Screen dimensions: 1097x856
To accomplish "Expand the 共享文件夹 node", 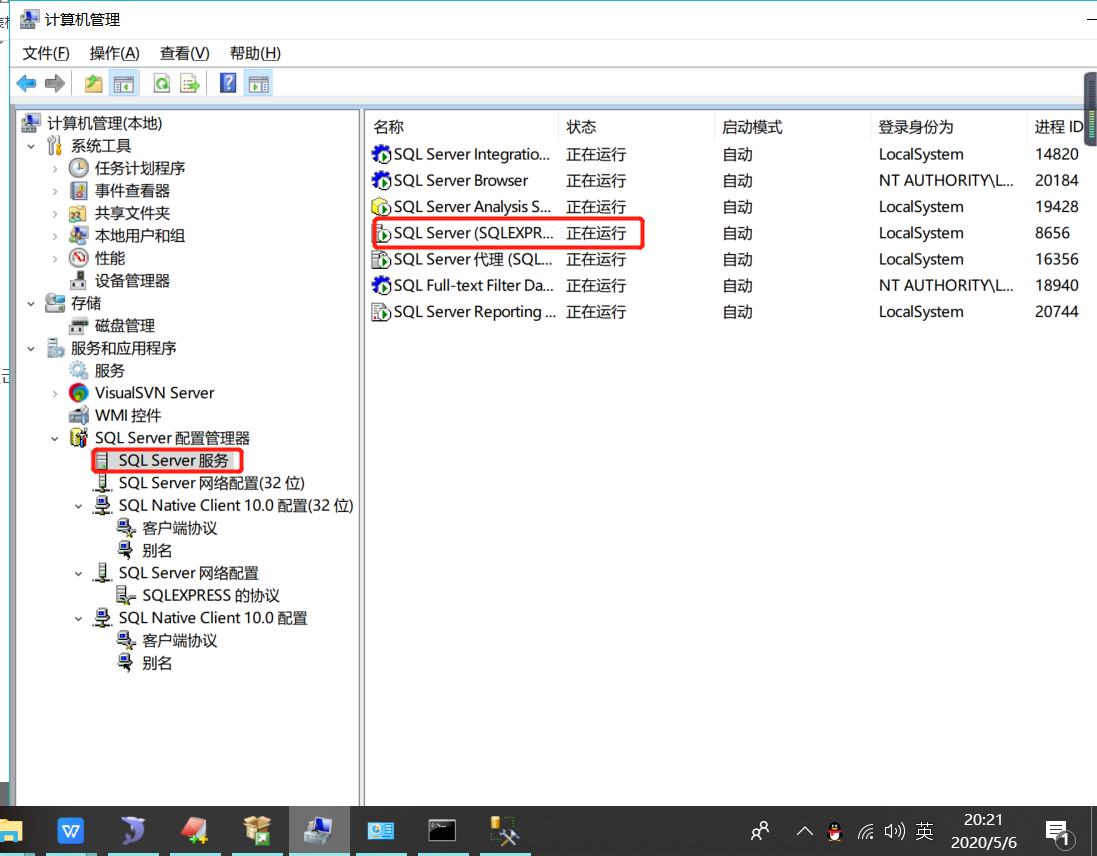I will tap(55, 214).
